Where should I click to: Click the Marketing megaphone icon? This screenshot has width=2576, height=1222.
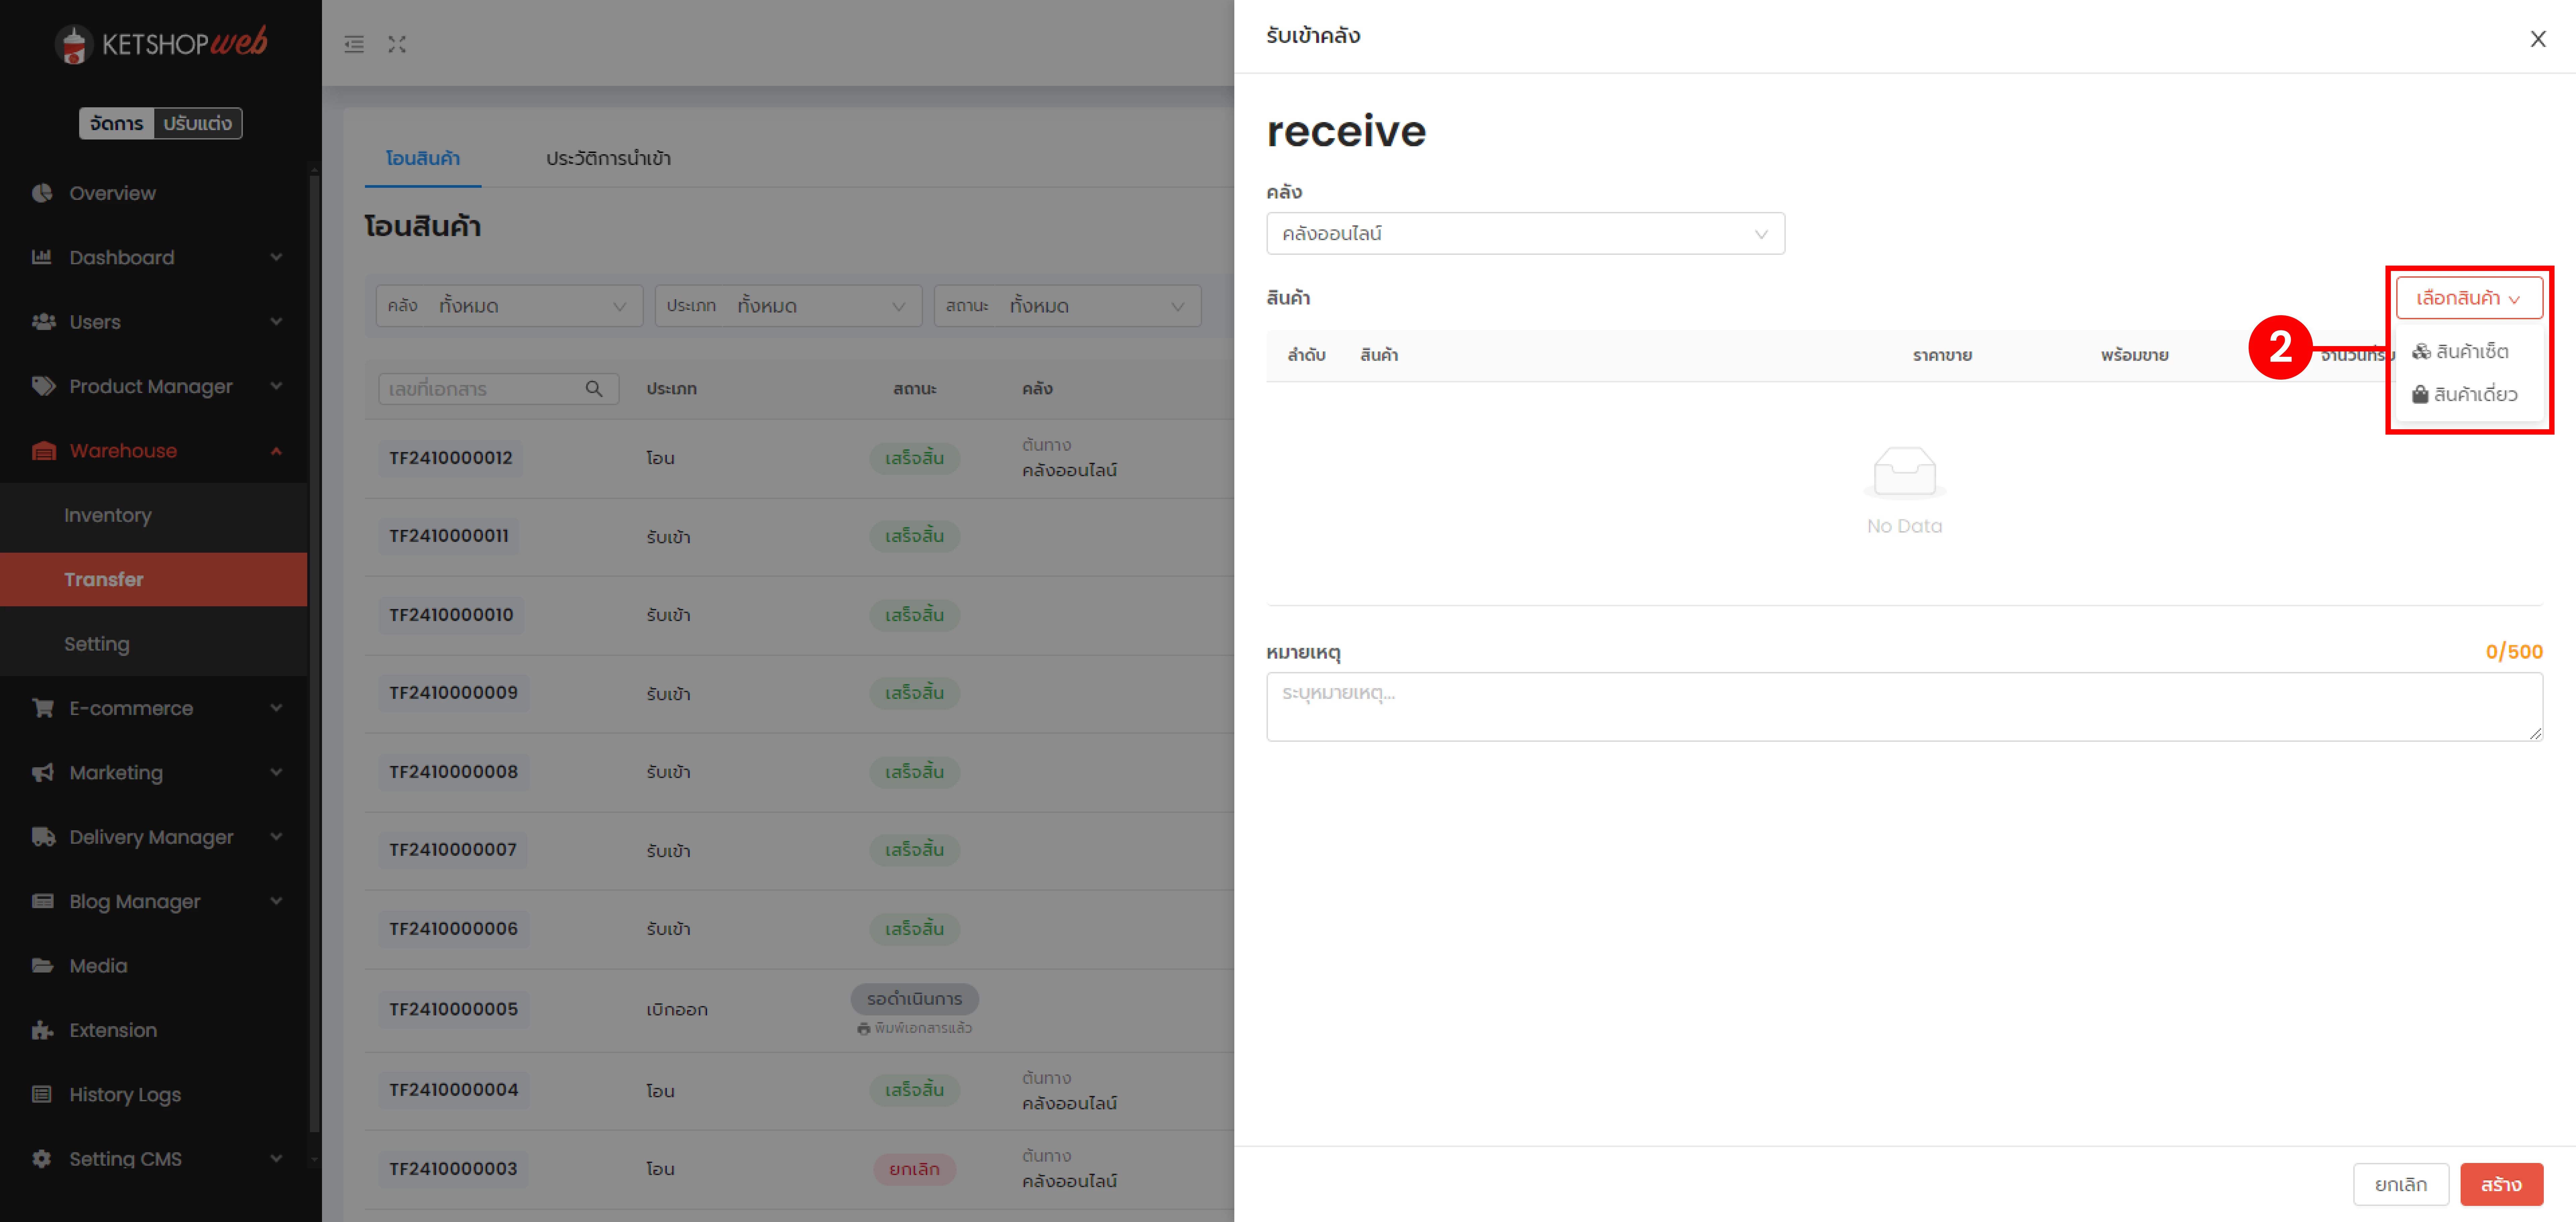43,773
